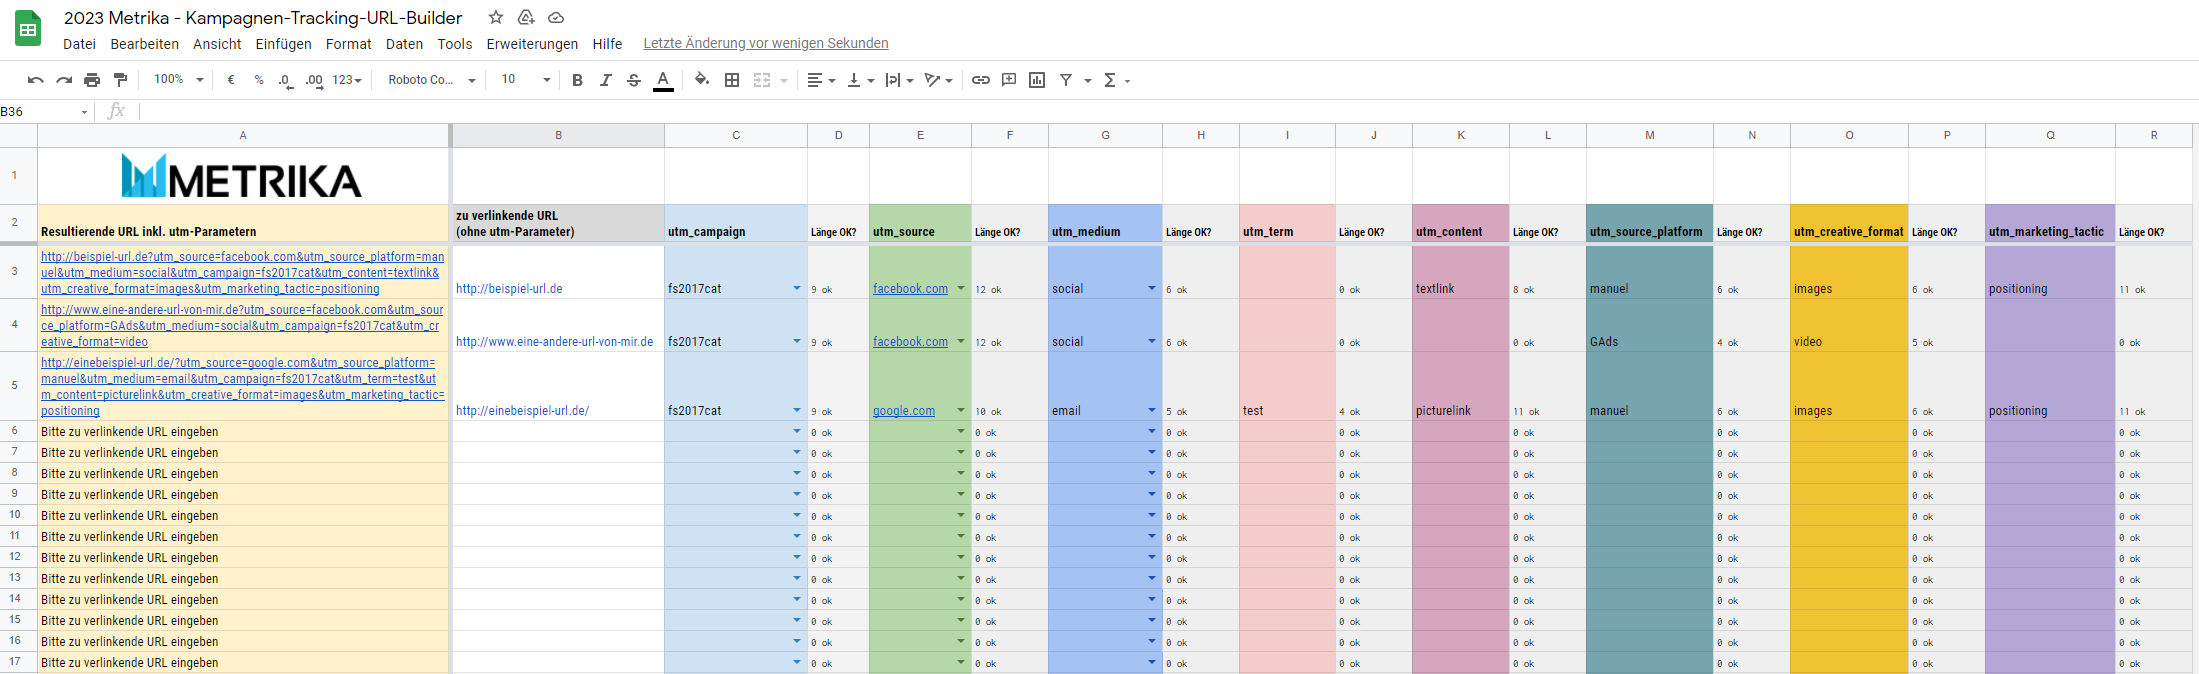Toggle bold formatting
This screenshot has width=2199, height=674.
click(x=577, y=80)
